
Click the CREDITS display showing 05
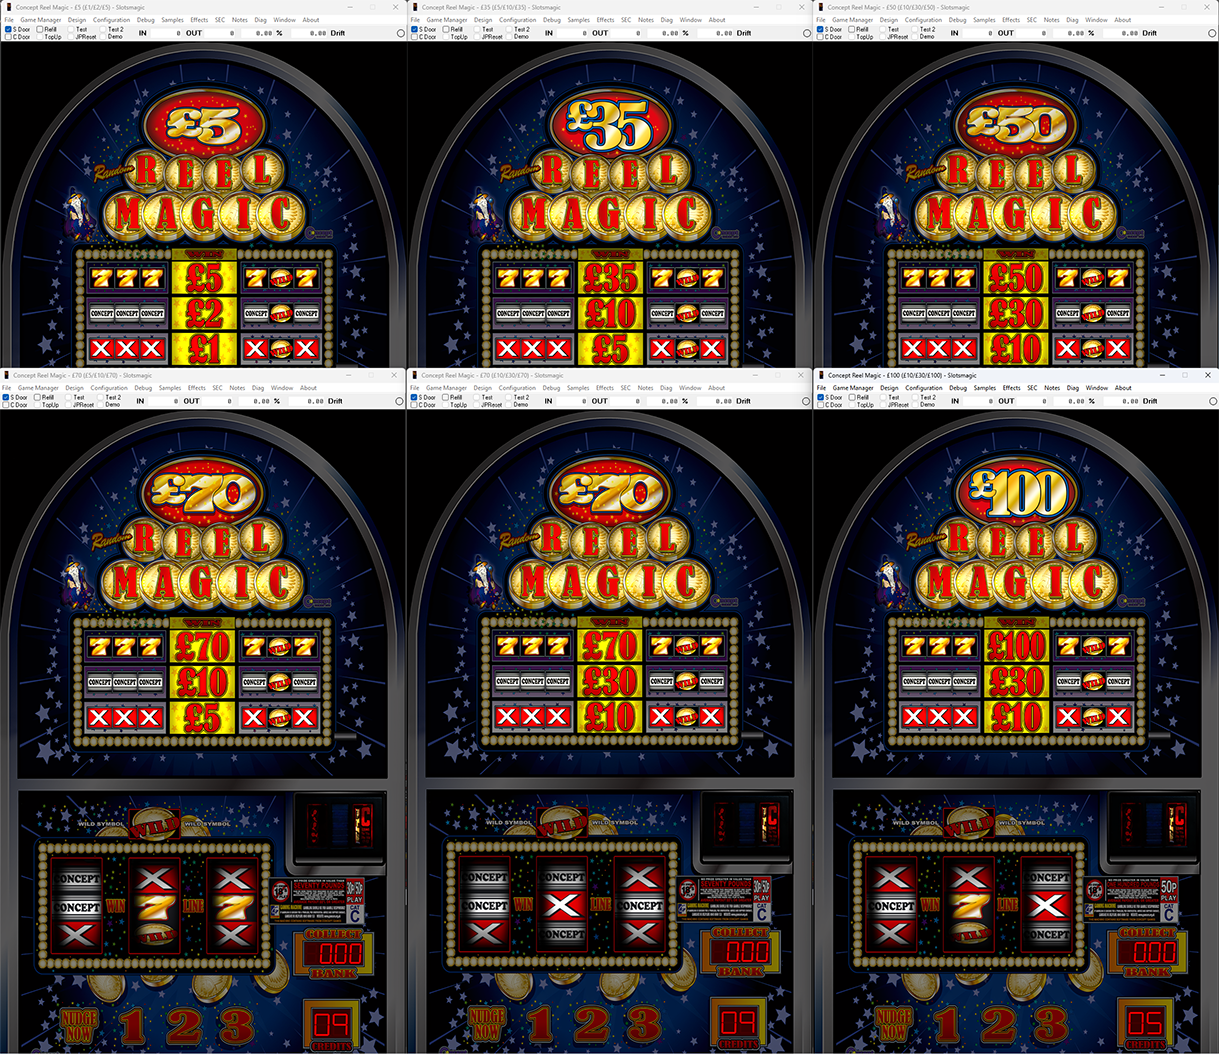[x=1146, y=1024]
